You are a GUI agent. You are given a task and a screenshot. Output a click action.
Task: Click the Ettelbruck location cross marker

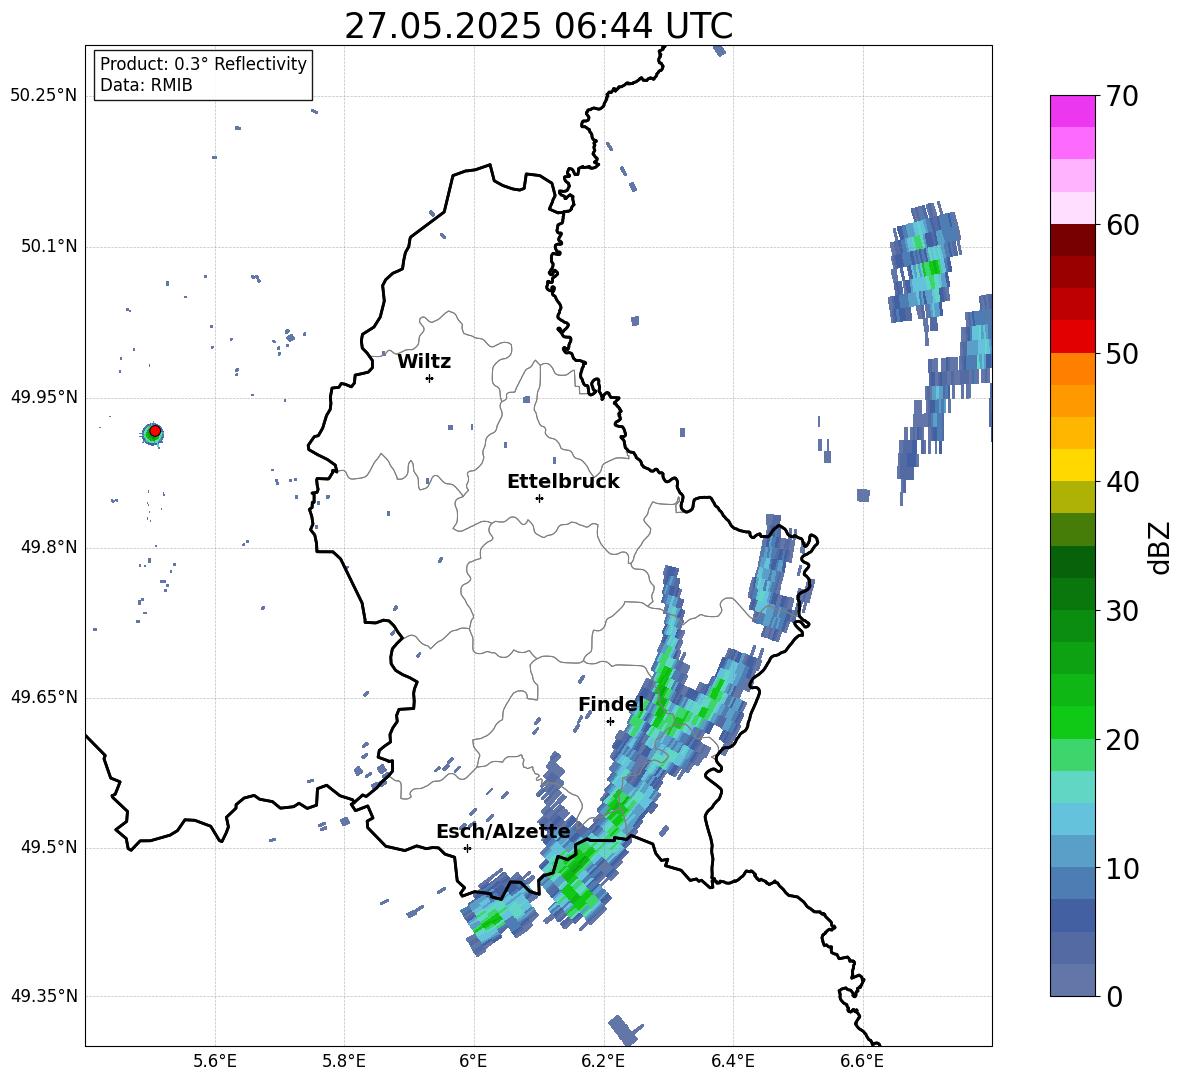[539, 498]
